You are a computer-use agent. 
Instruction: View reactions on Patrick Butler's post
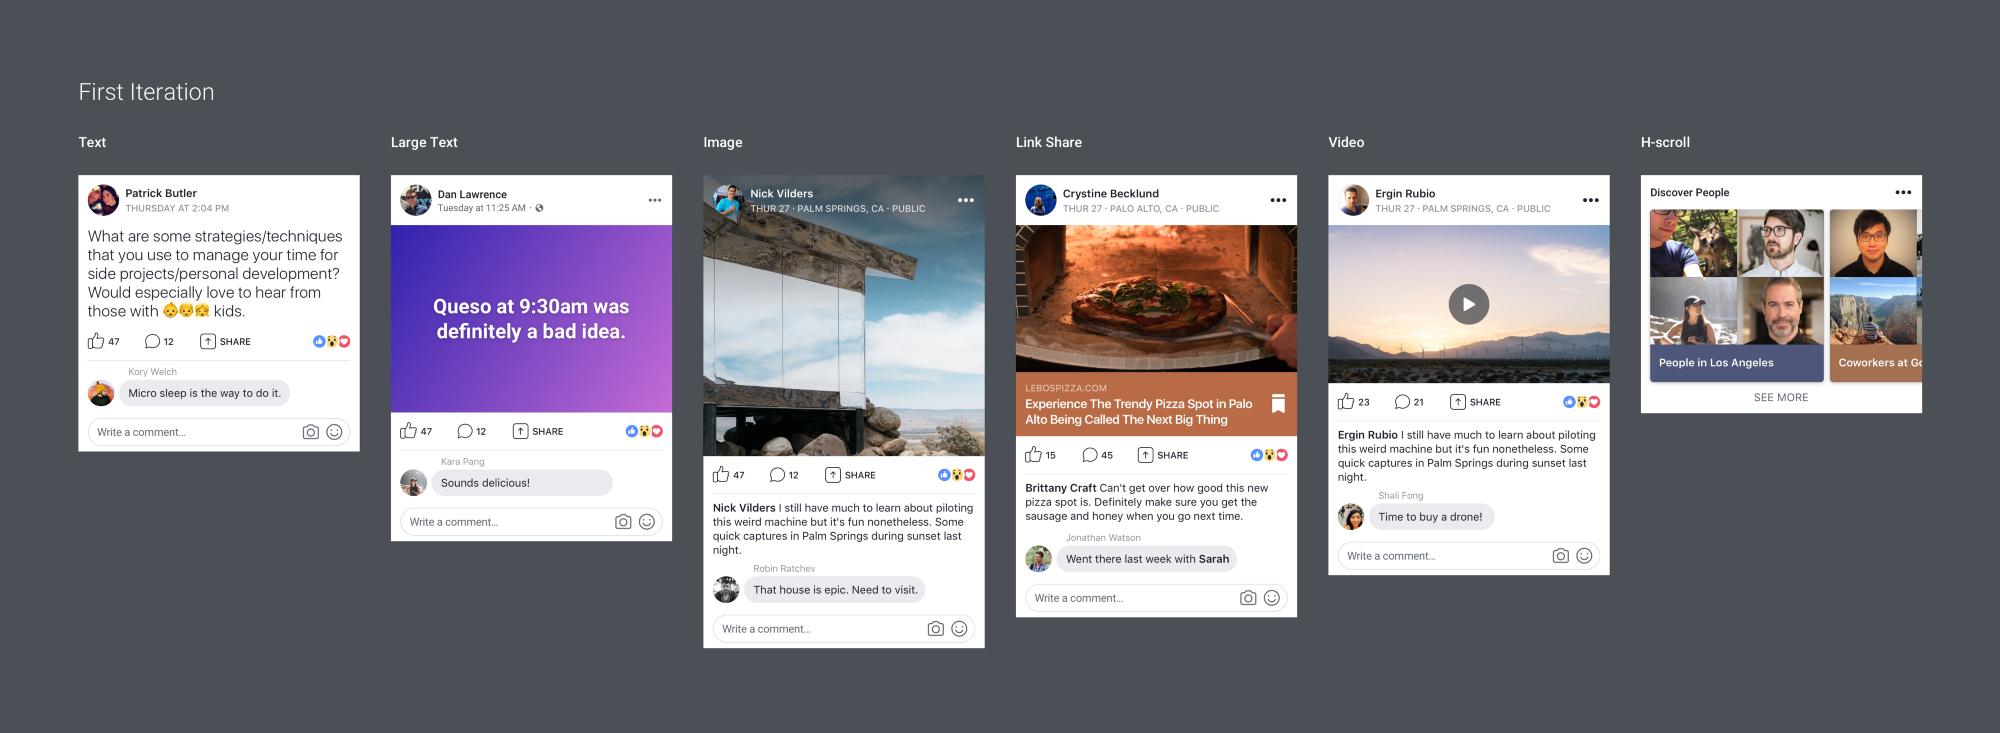(x=332, y=341)
